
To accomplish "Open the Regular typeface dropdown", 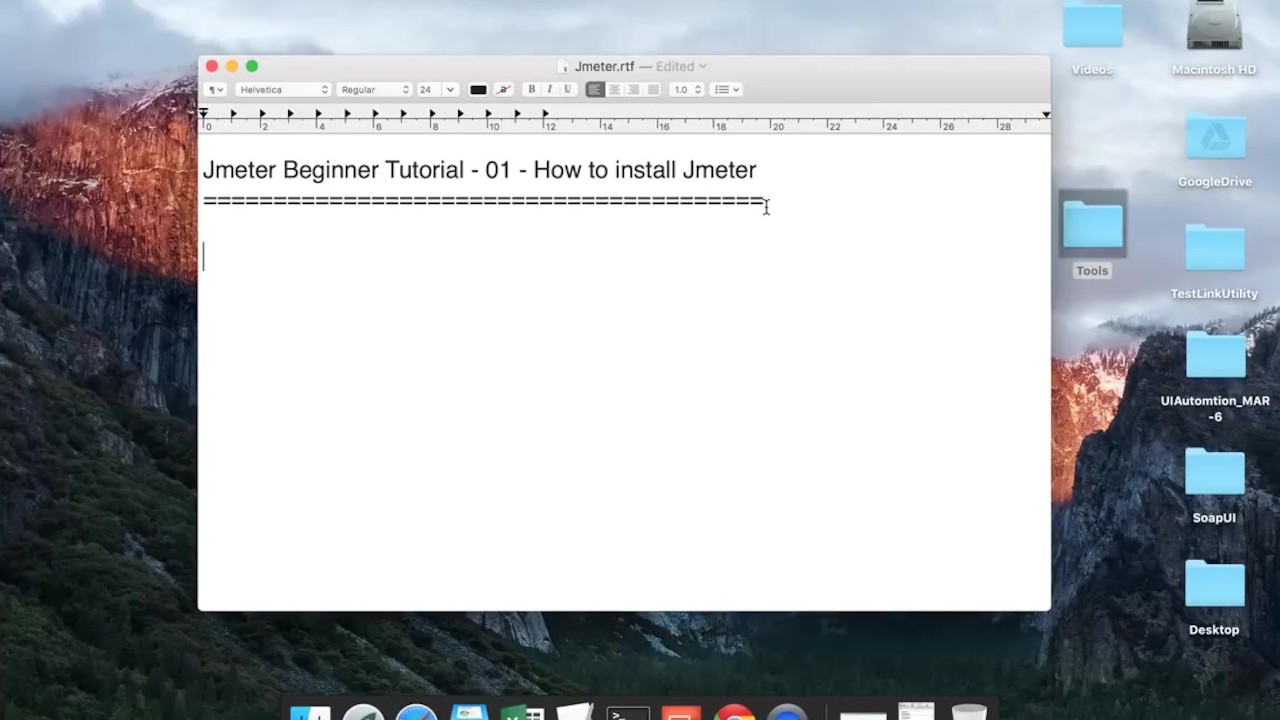I will [374, 90].
